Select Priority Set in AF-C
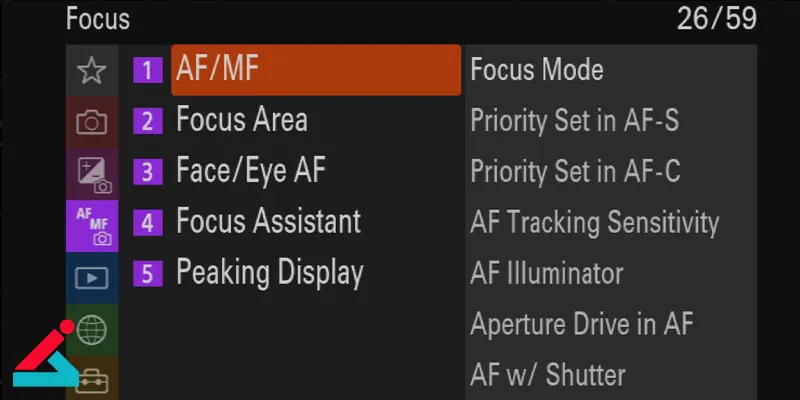Viewport: 800px width, 400px height. coord(575,171)
